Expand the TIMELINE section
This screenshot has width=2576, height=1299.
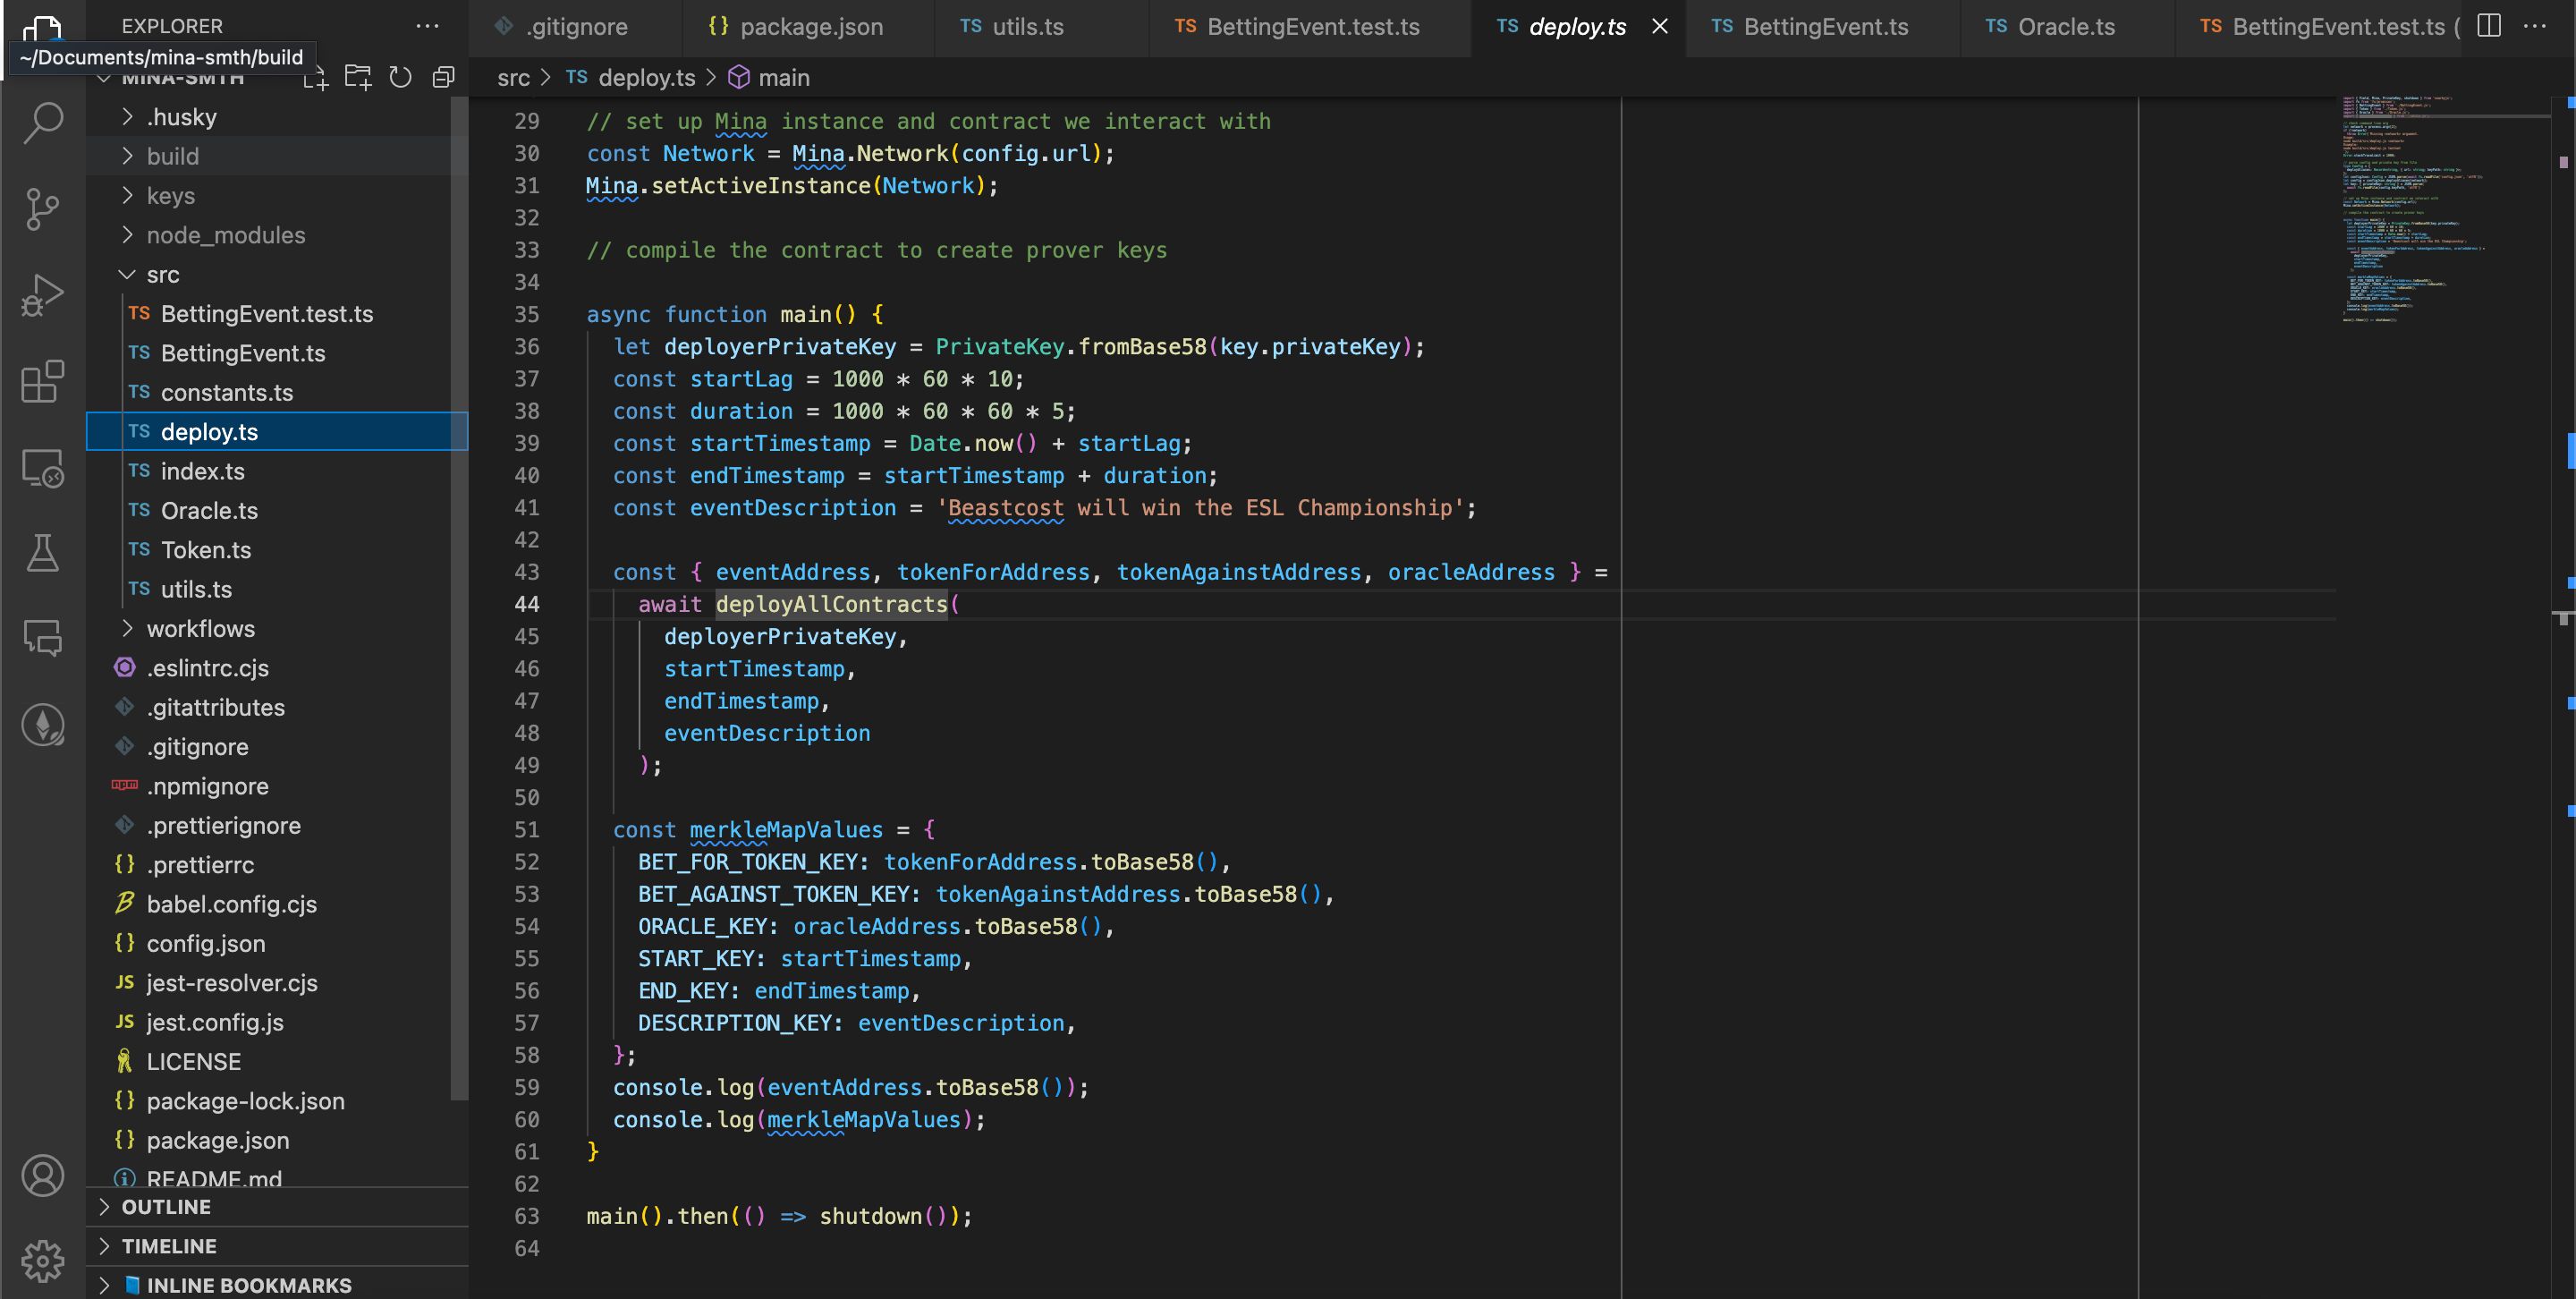pos(278,1246)
